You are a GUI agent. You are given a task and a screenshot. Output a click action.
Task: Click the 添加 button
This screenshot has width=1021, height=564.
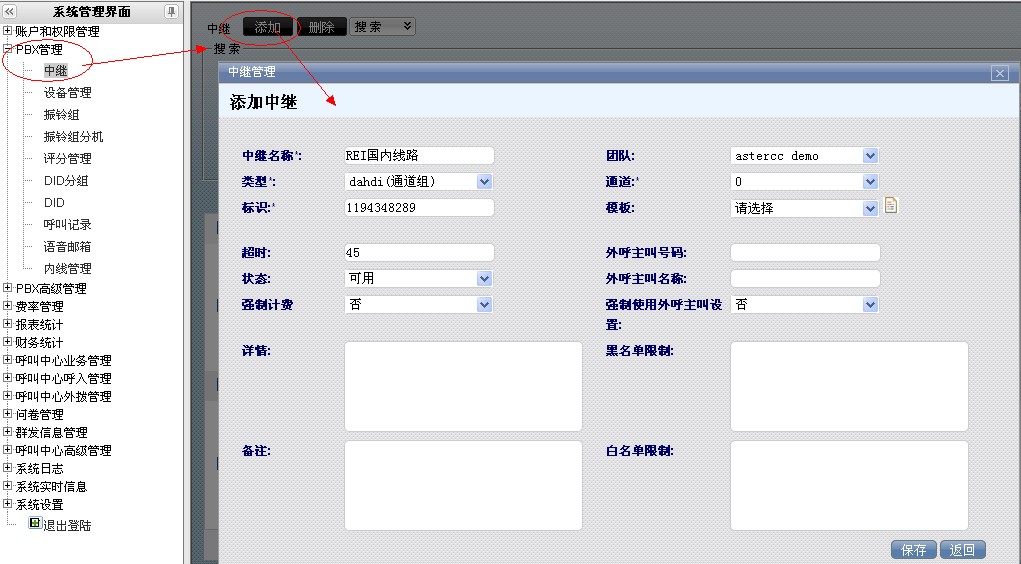coord(267,27)
